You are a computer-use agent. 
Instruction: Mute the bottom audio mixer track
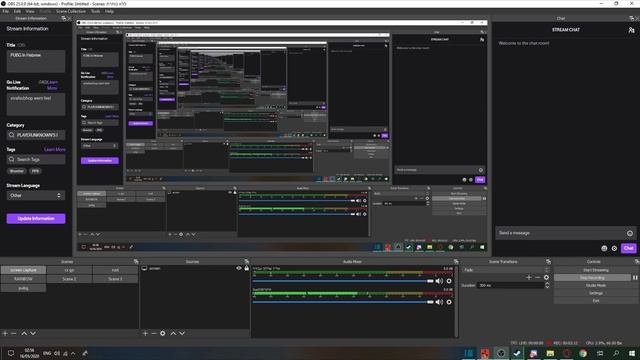pos(439,302)
